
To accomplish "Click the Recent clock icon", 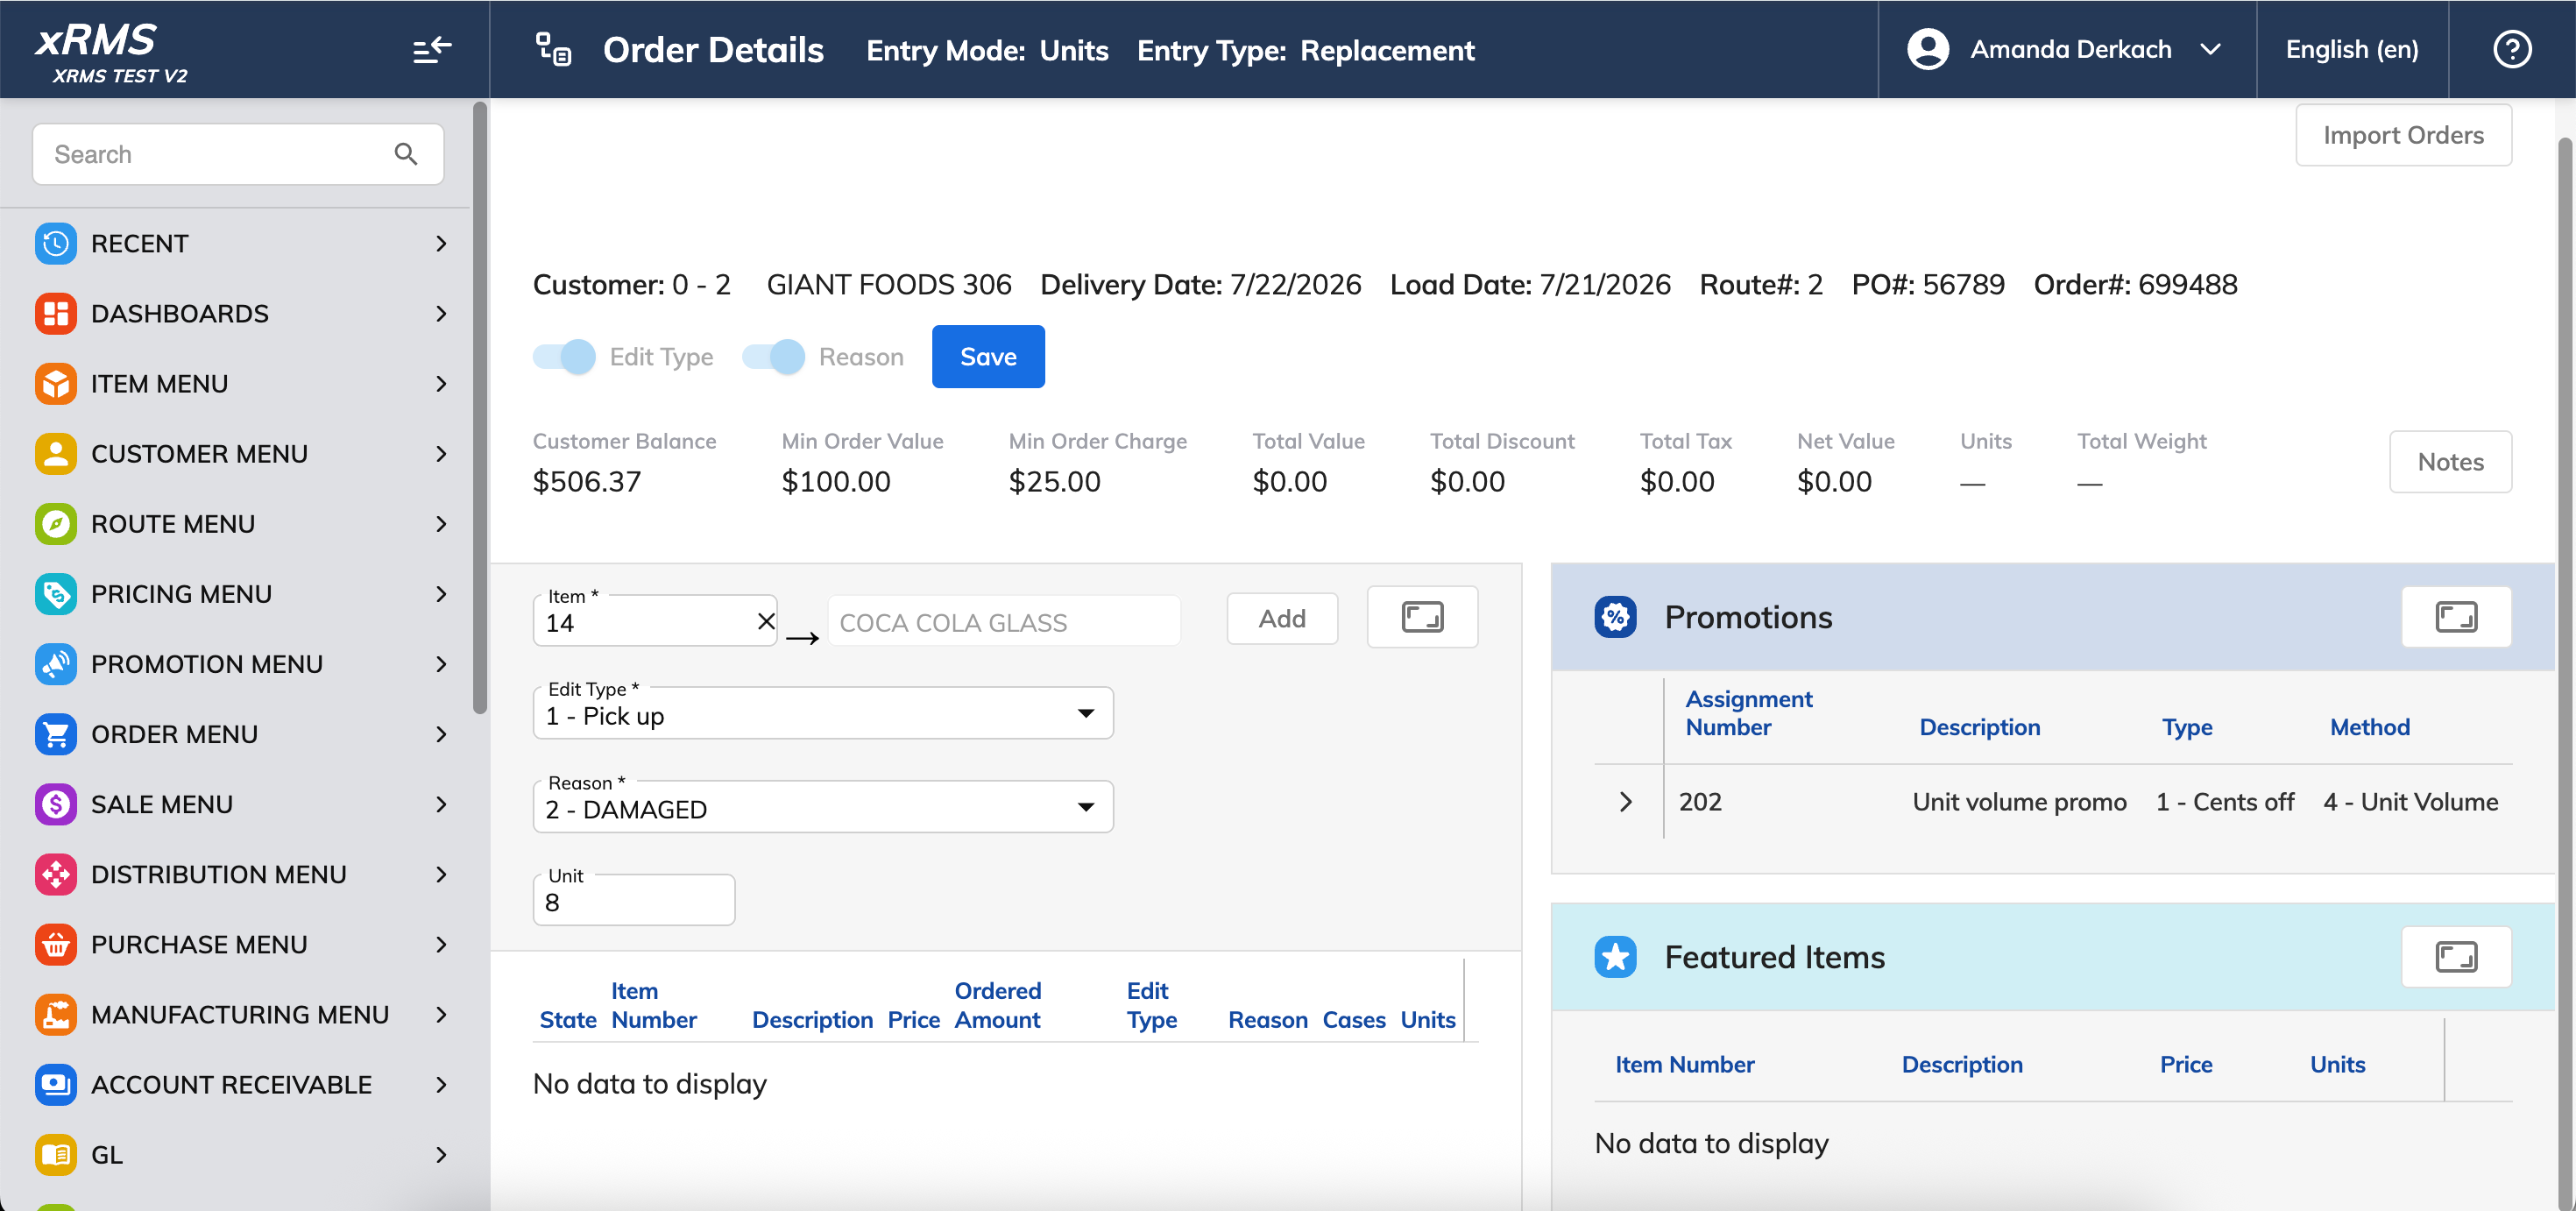I will pos(56,243).
